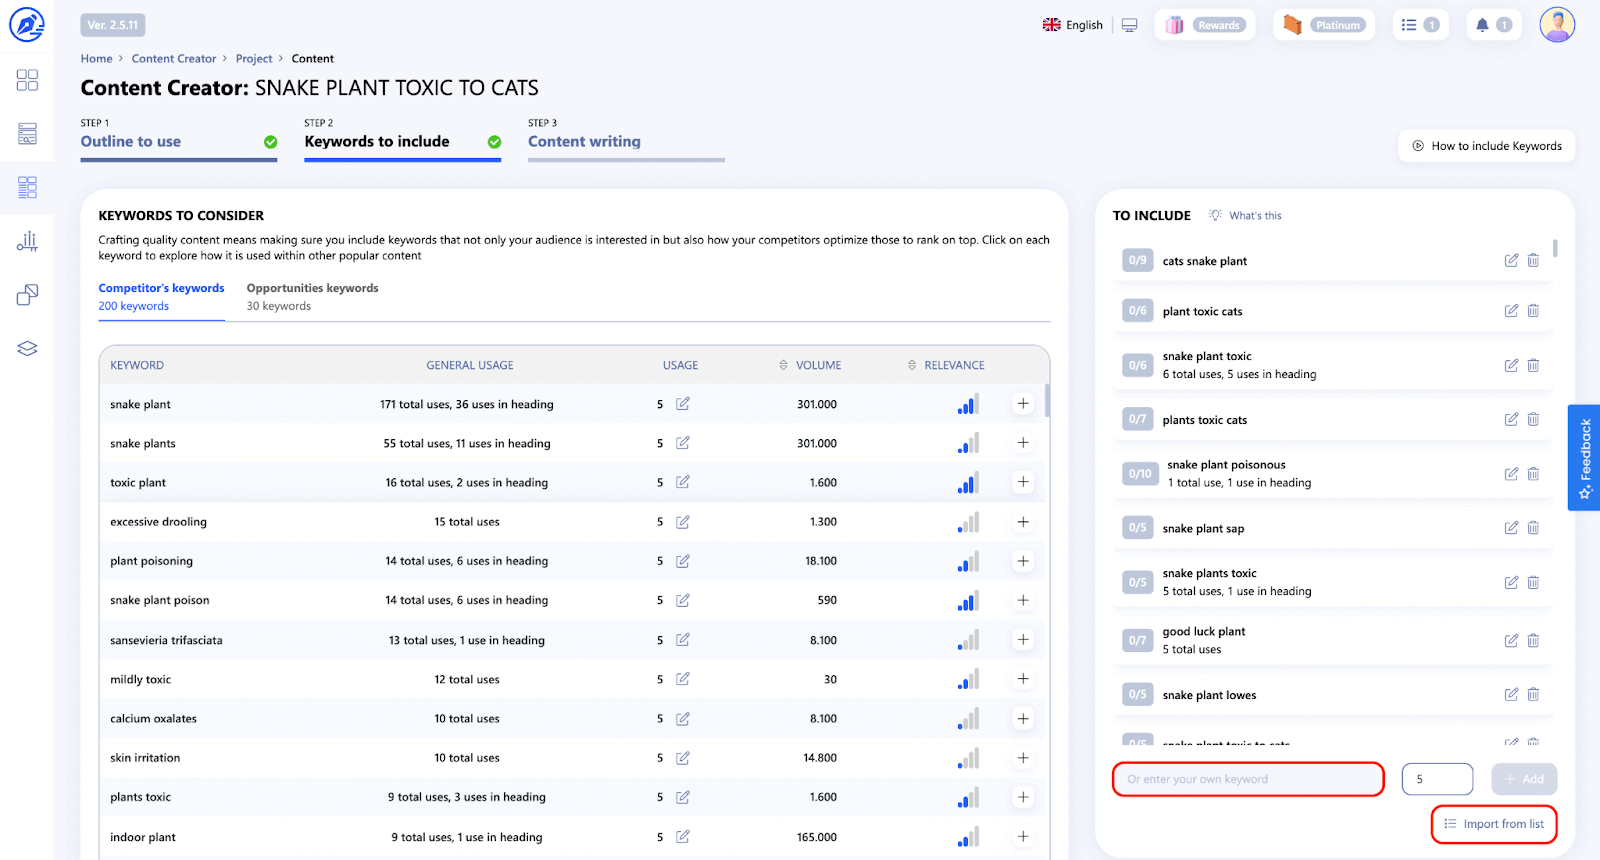Viewport: 1600px width, 860px height.
Task: Open Project breadcrumb link
Action: 254,59
